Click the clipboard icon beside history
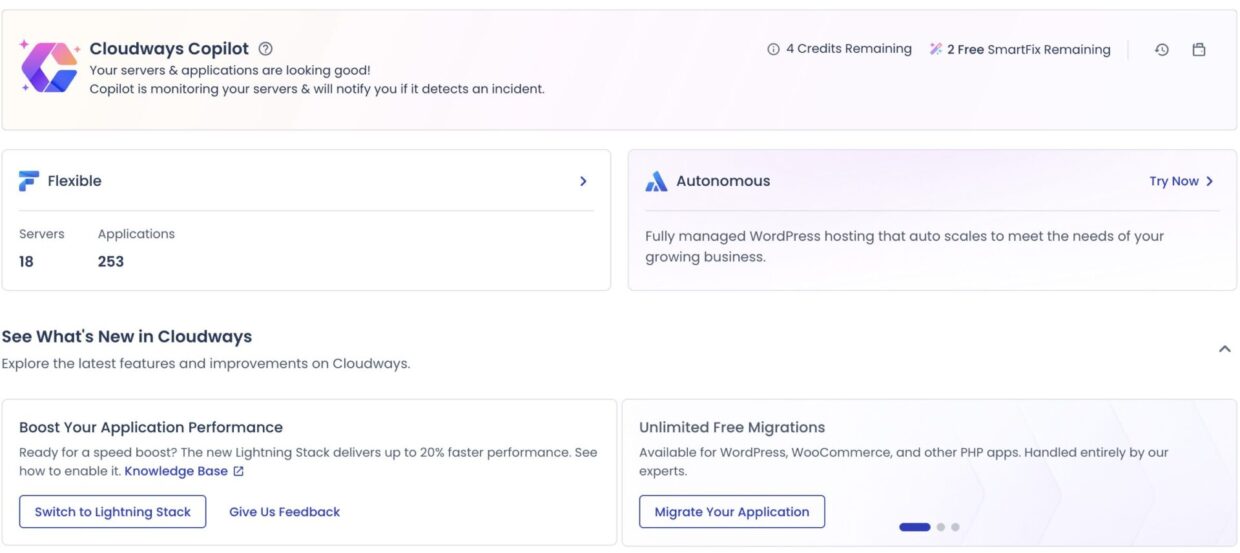This screenshot has width=1240, height=553. pyautogui.click(x=1199, y=49)
